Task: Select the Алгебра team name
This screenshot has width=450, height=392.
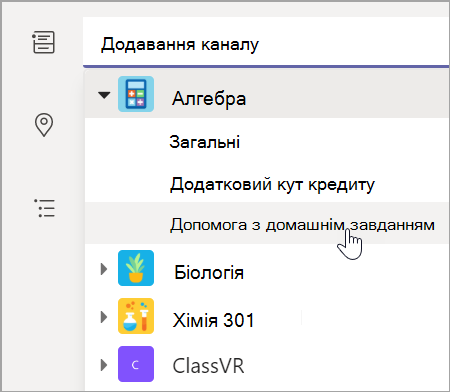Action: coord(209,99)
